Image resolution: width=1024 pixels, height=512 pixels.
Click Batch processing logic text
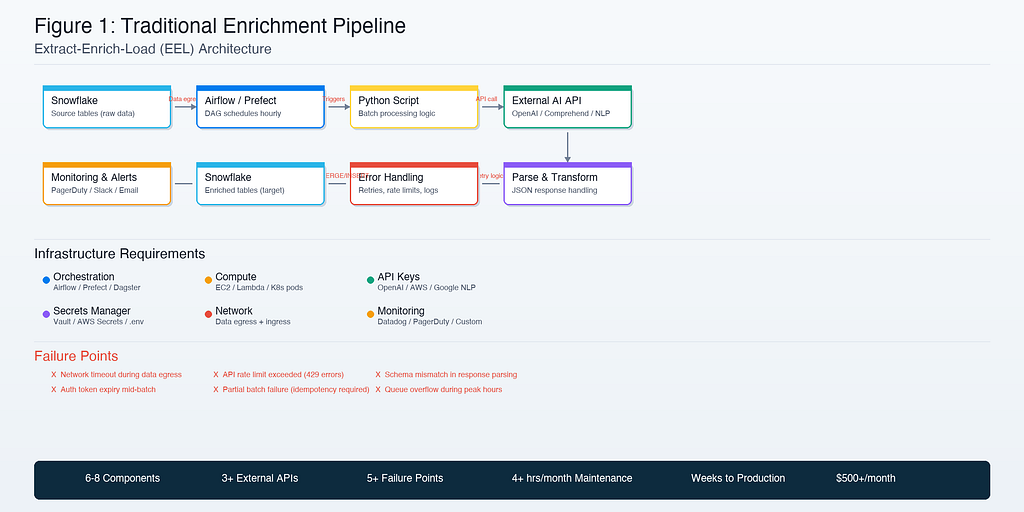396,114
